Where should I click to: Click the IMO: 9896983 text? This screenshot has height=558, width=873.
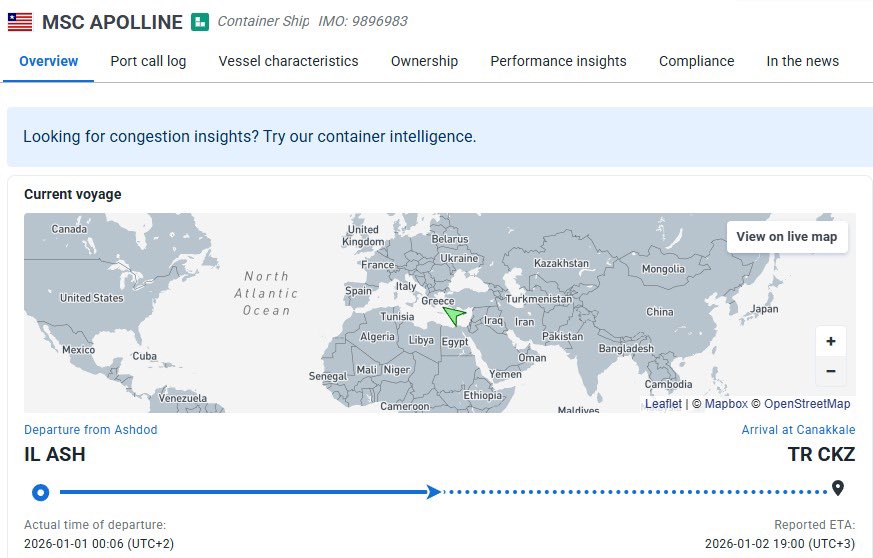[x=363, y=21]
